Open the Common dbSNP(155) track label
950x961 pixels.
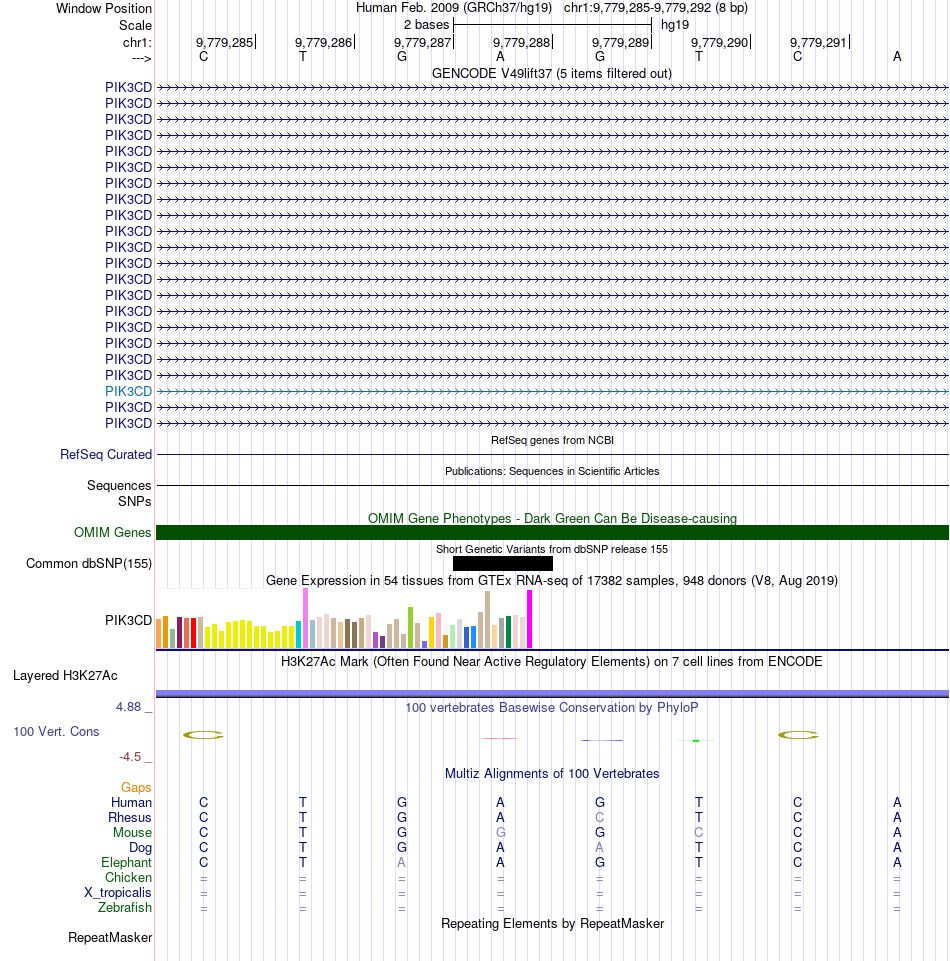tap(88, 563)
